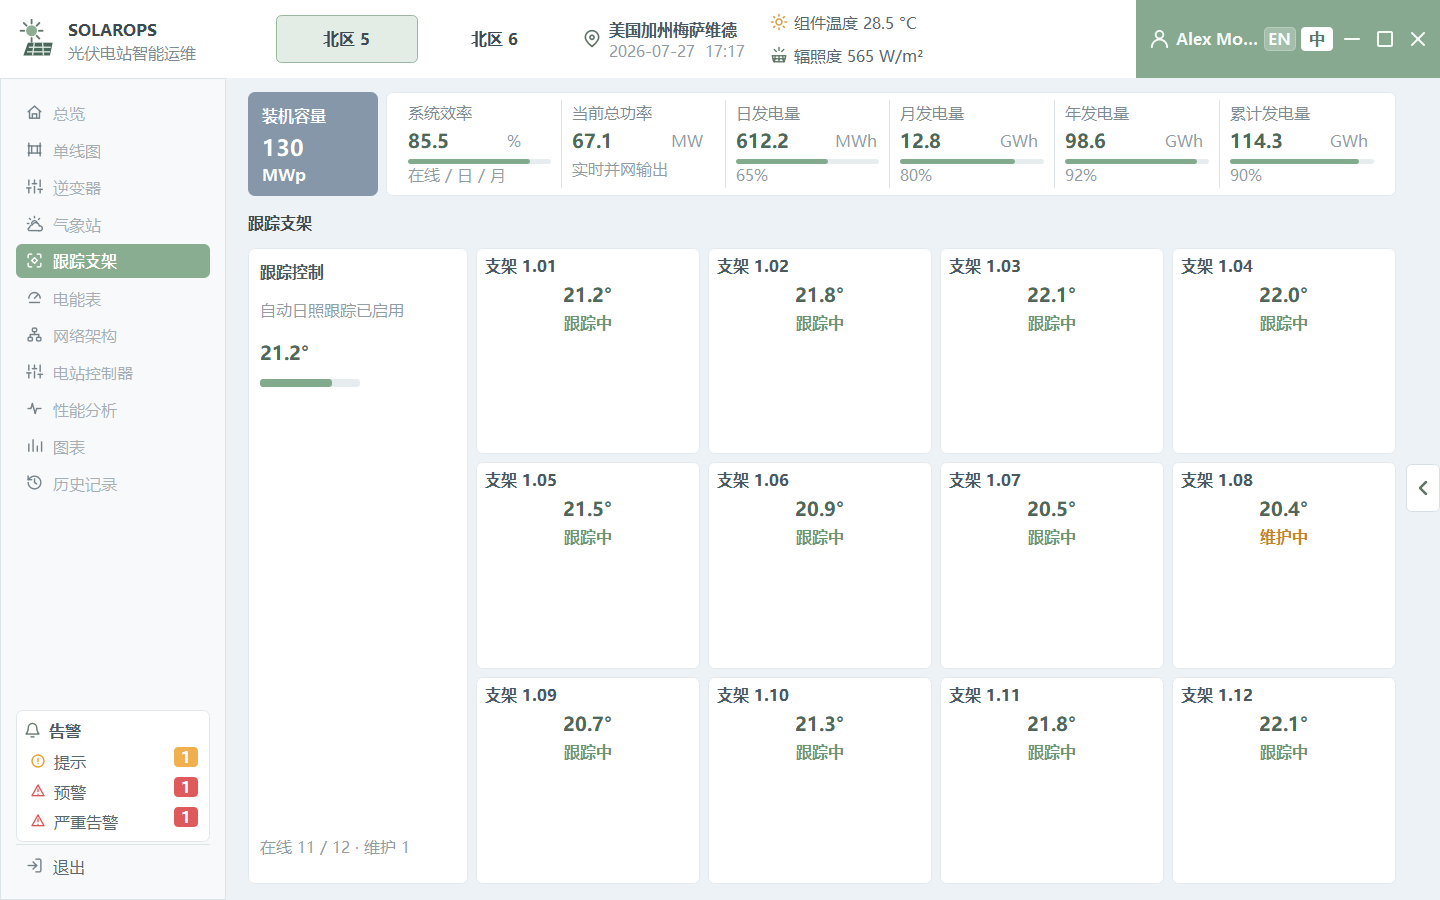Viewport: 1440px width, 900px height.
Task: Open the 支架 1.08 maintenance tracker card
Action: click(1284, 565)
